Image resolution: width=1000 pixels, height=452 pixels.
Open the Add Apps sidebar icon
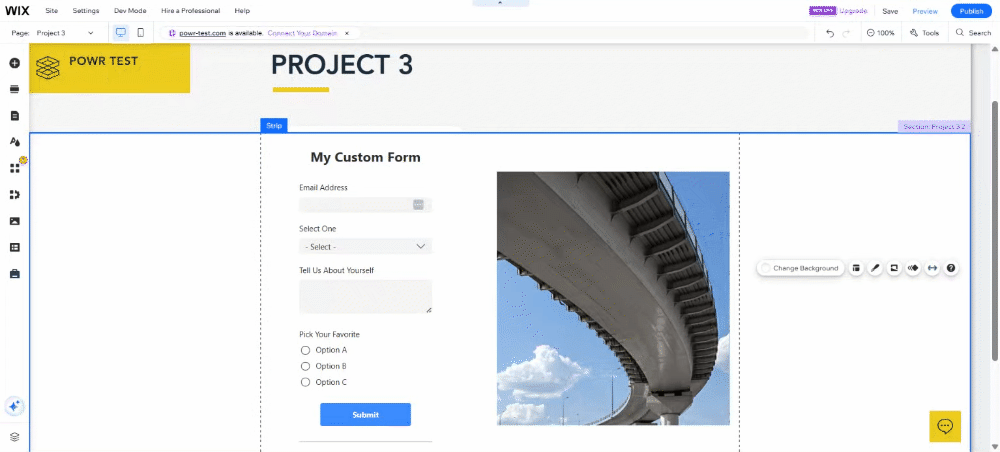15,168
